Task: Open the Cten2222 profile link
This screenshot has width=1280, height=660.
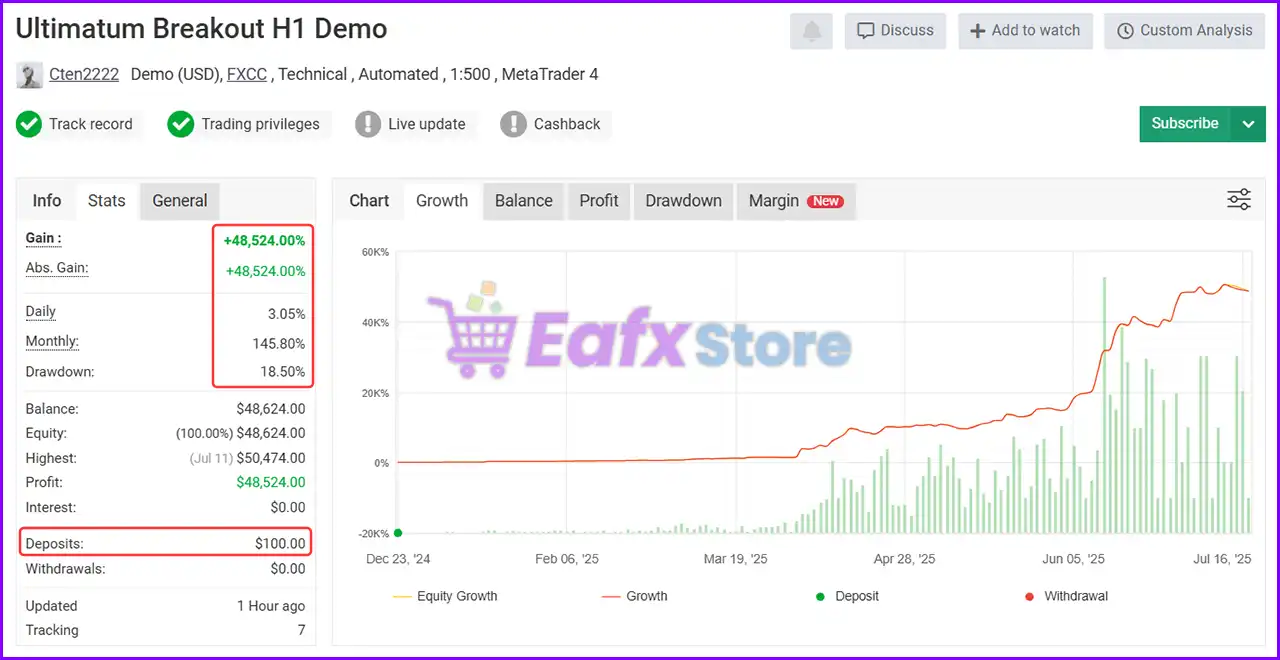Action: pyautogui.click(x=84, y=74)
